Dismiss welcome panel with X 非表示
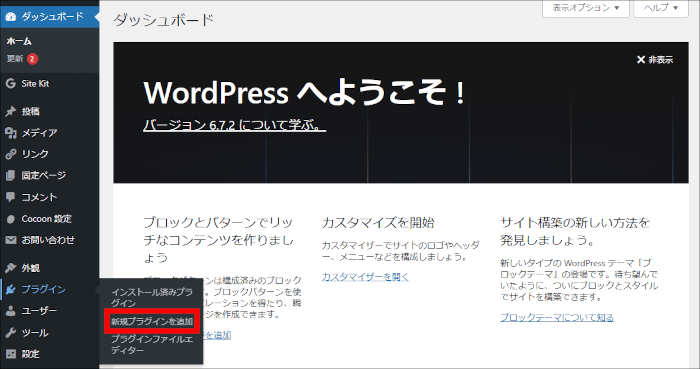 tap(655, 60)
